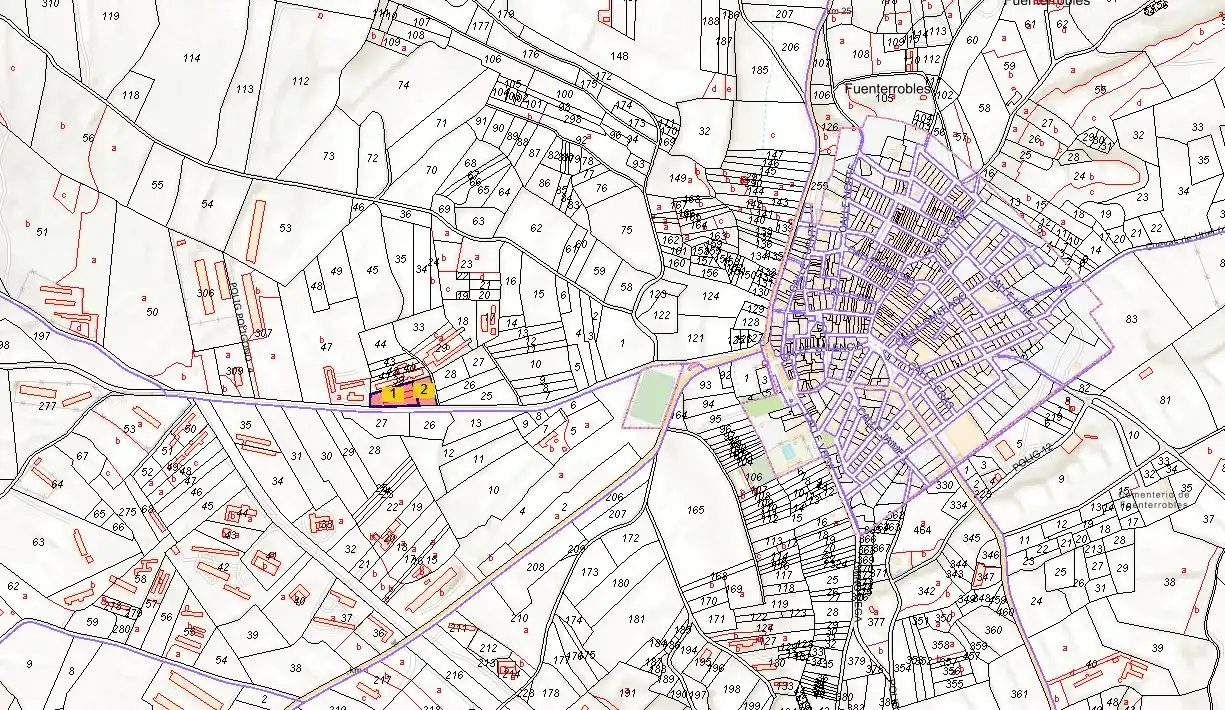Click the yellow marker numbered 1
1225x710 pixels.
pos(395,394)
